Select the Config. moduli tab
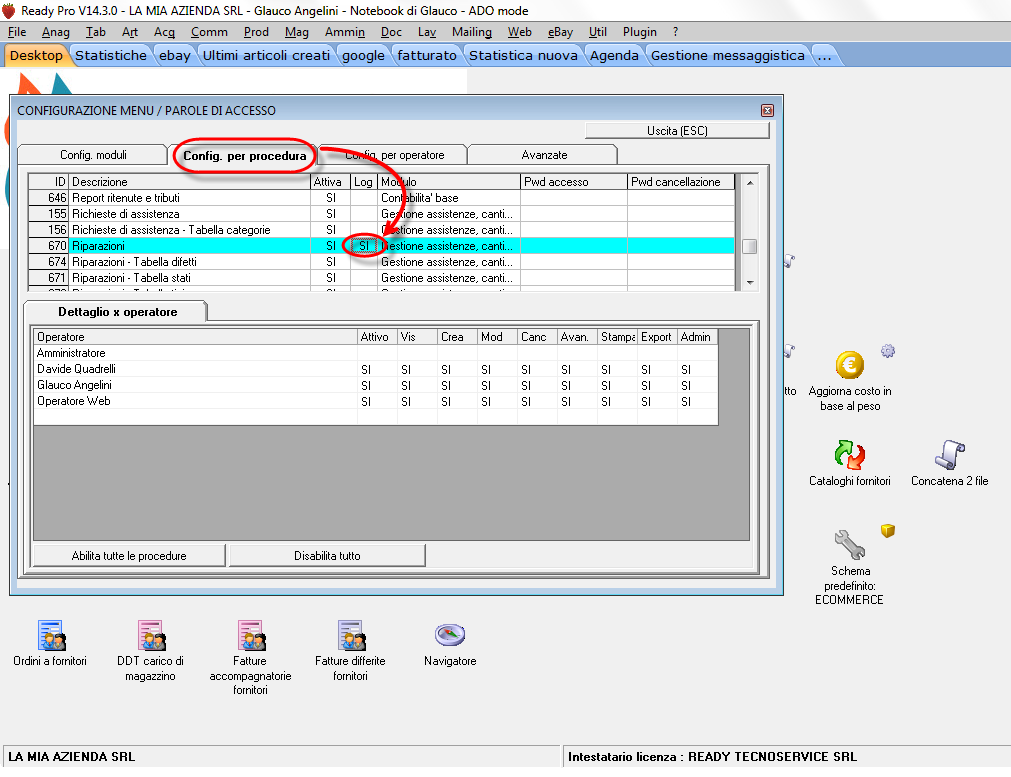The image size is (1011, 777). click(x=93, y=155)
